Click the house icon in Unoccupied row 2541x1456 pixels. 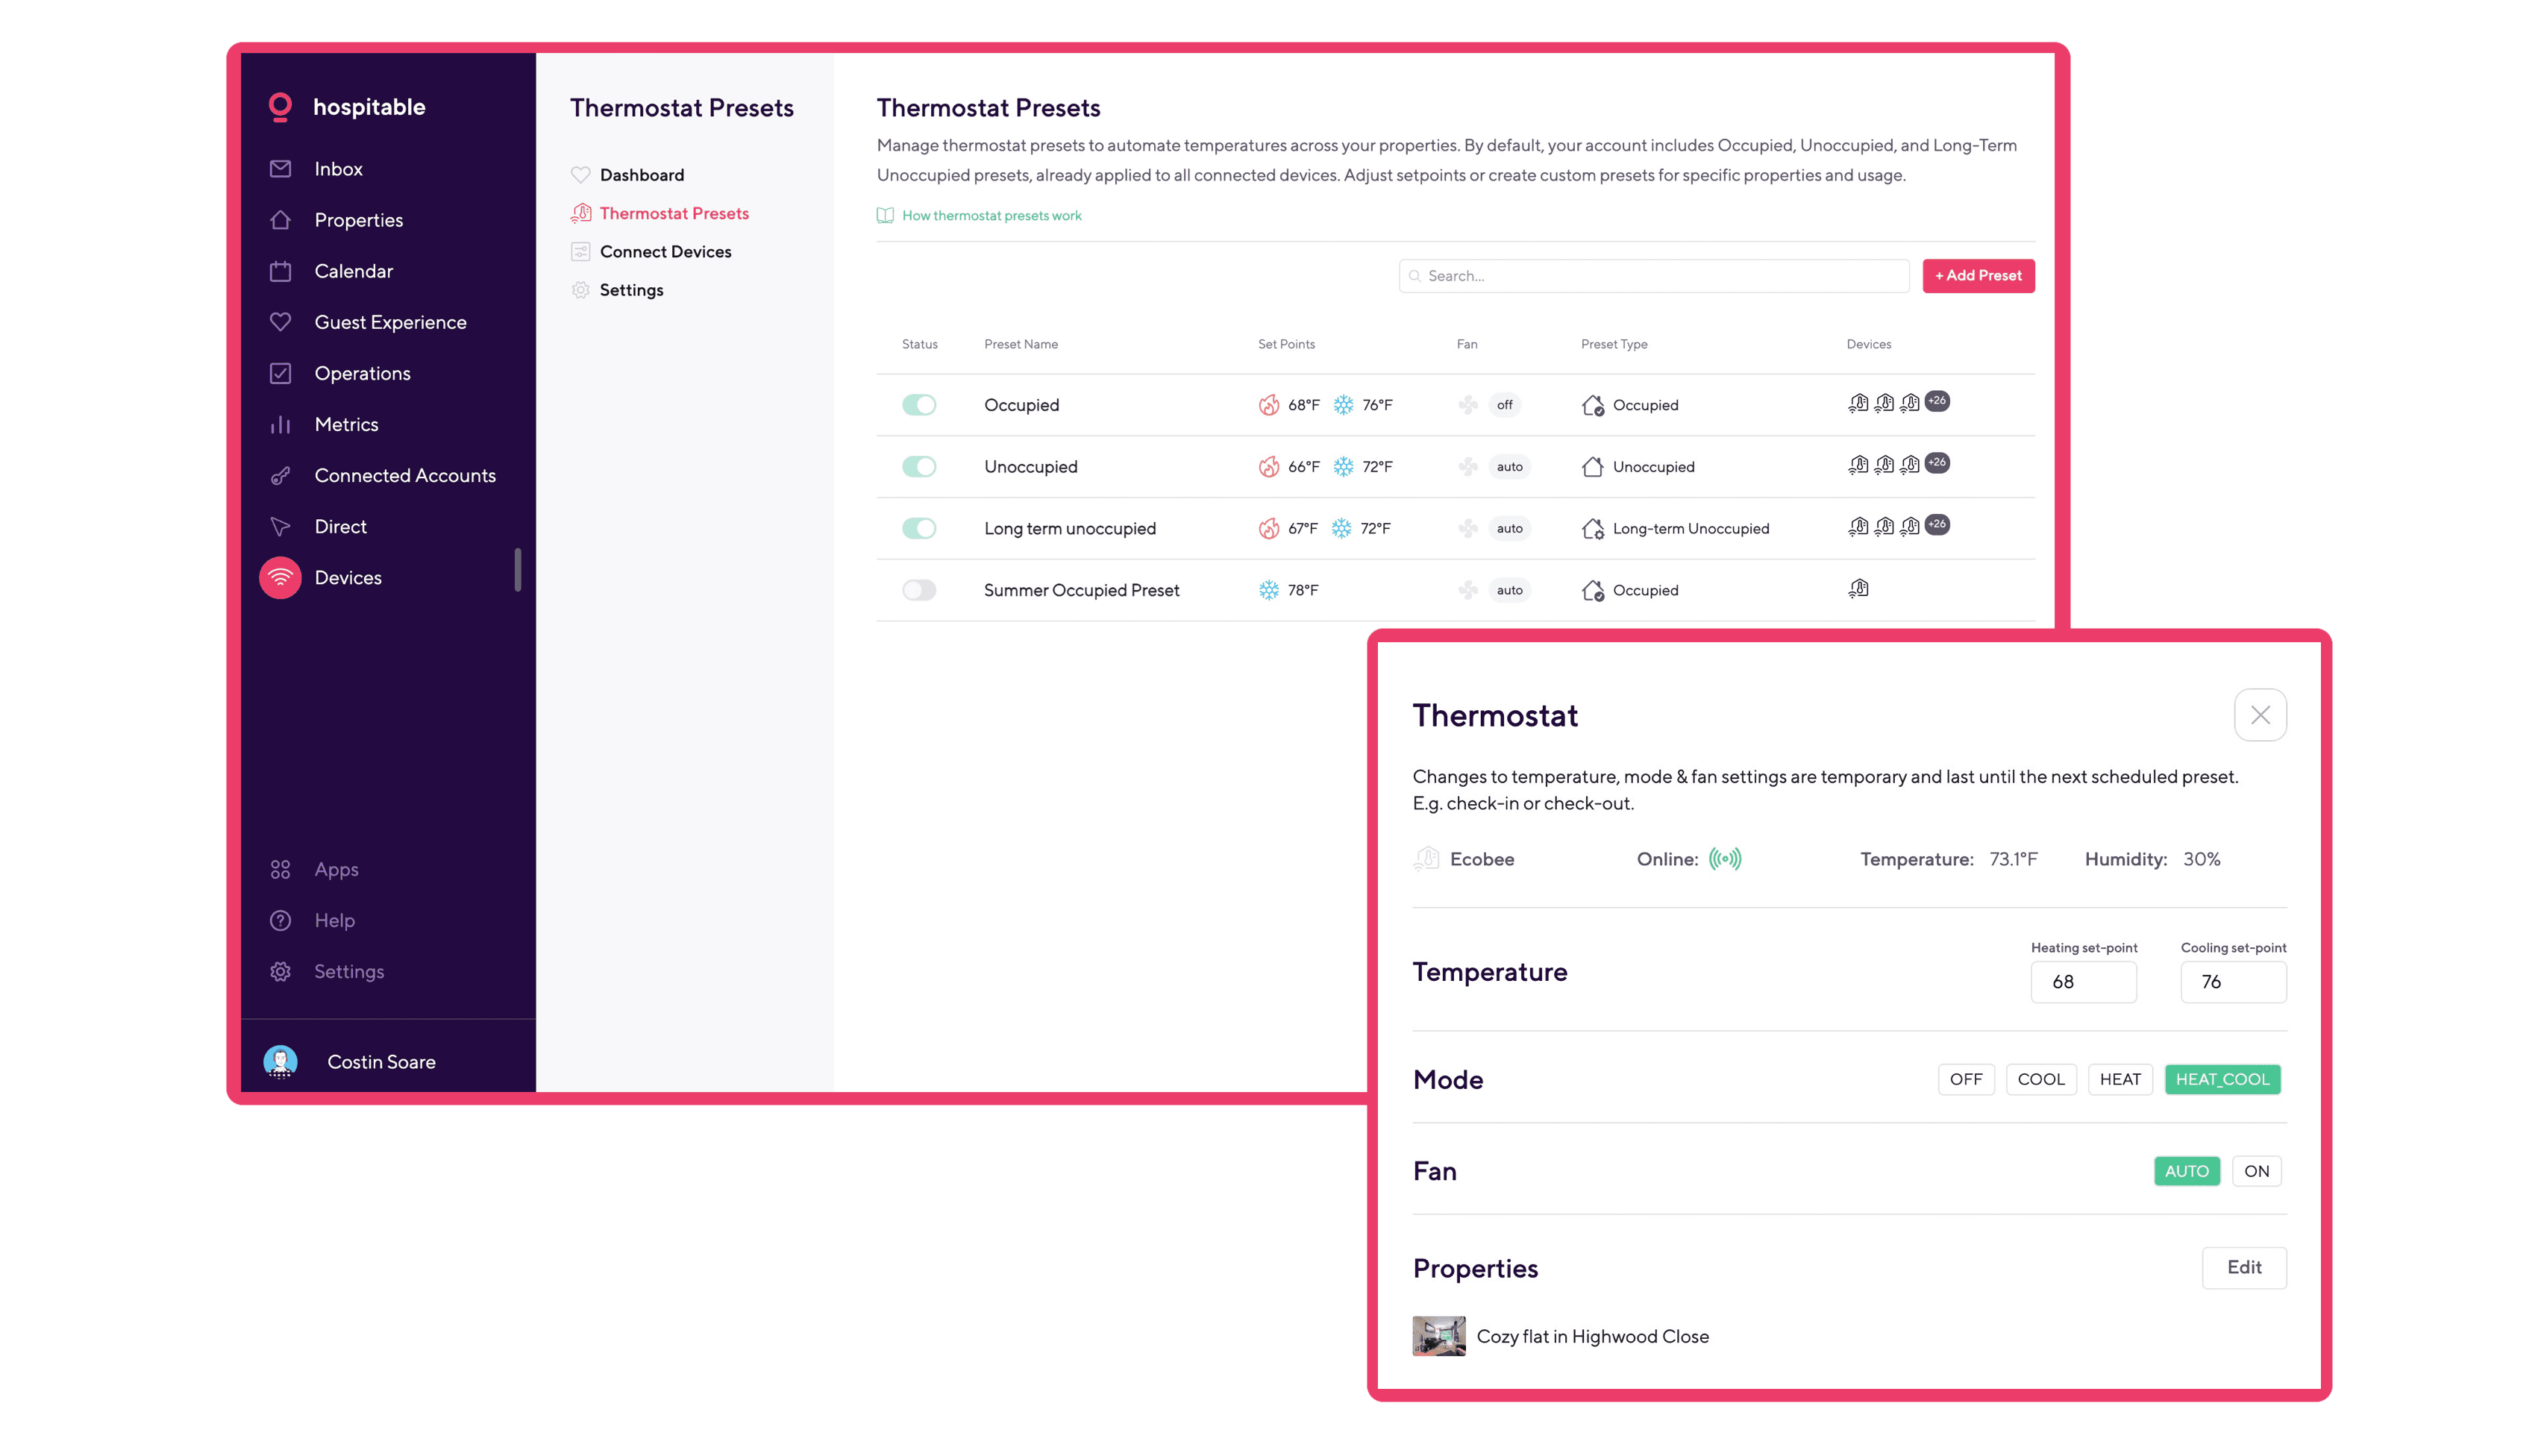(1592, 467)
